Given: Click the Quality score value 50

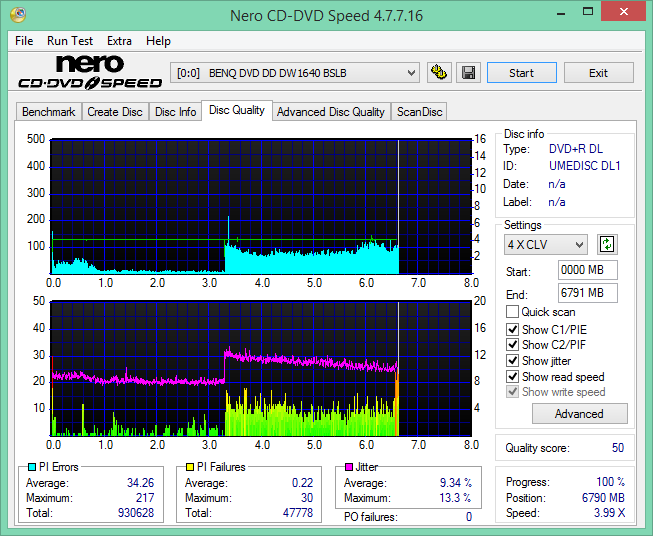Looking at the screenshot, I should (x=618, y=448).
